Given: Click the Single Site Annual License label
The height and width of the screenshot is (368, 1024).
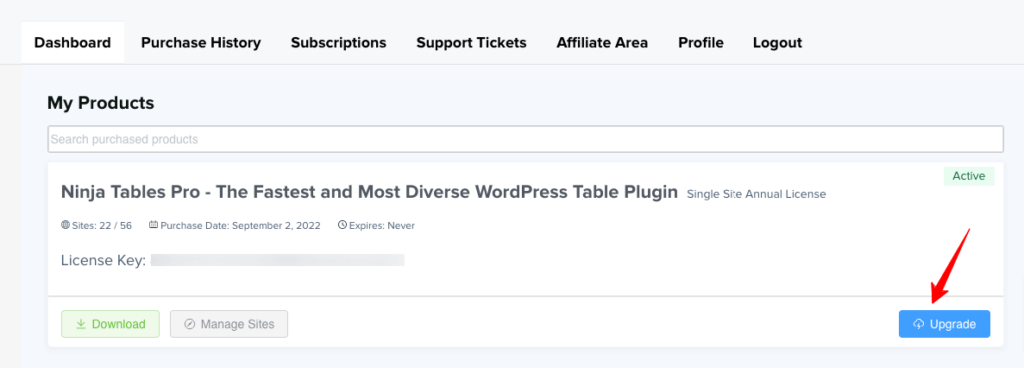Looking at the screenshot, I should coord(756,194).
